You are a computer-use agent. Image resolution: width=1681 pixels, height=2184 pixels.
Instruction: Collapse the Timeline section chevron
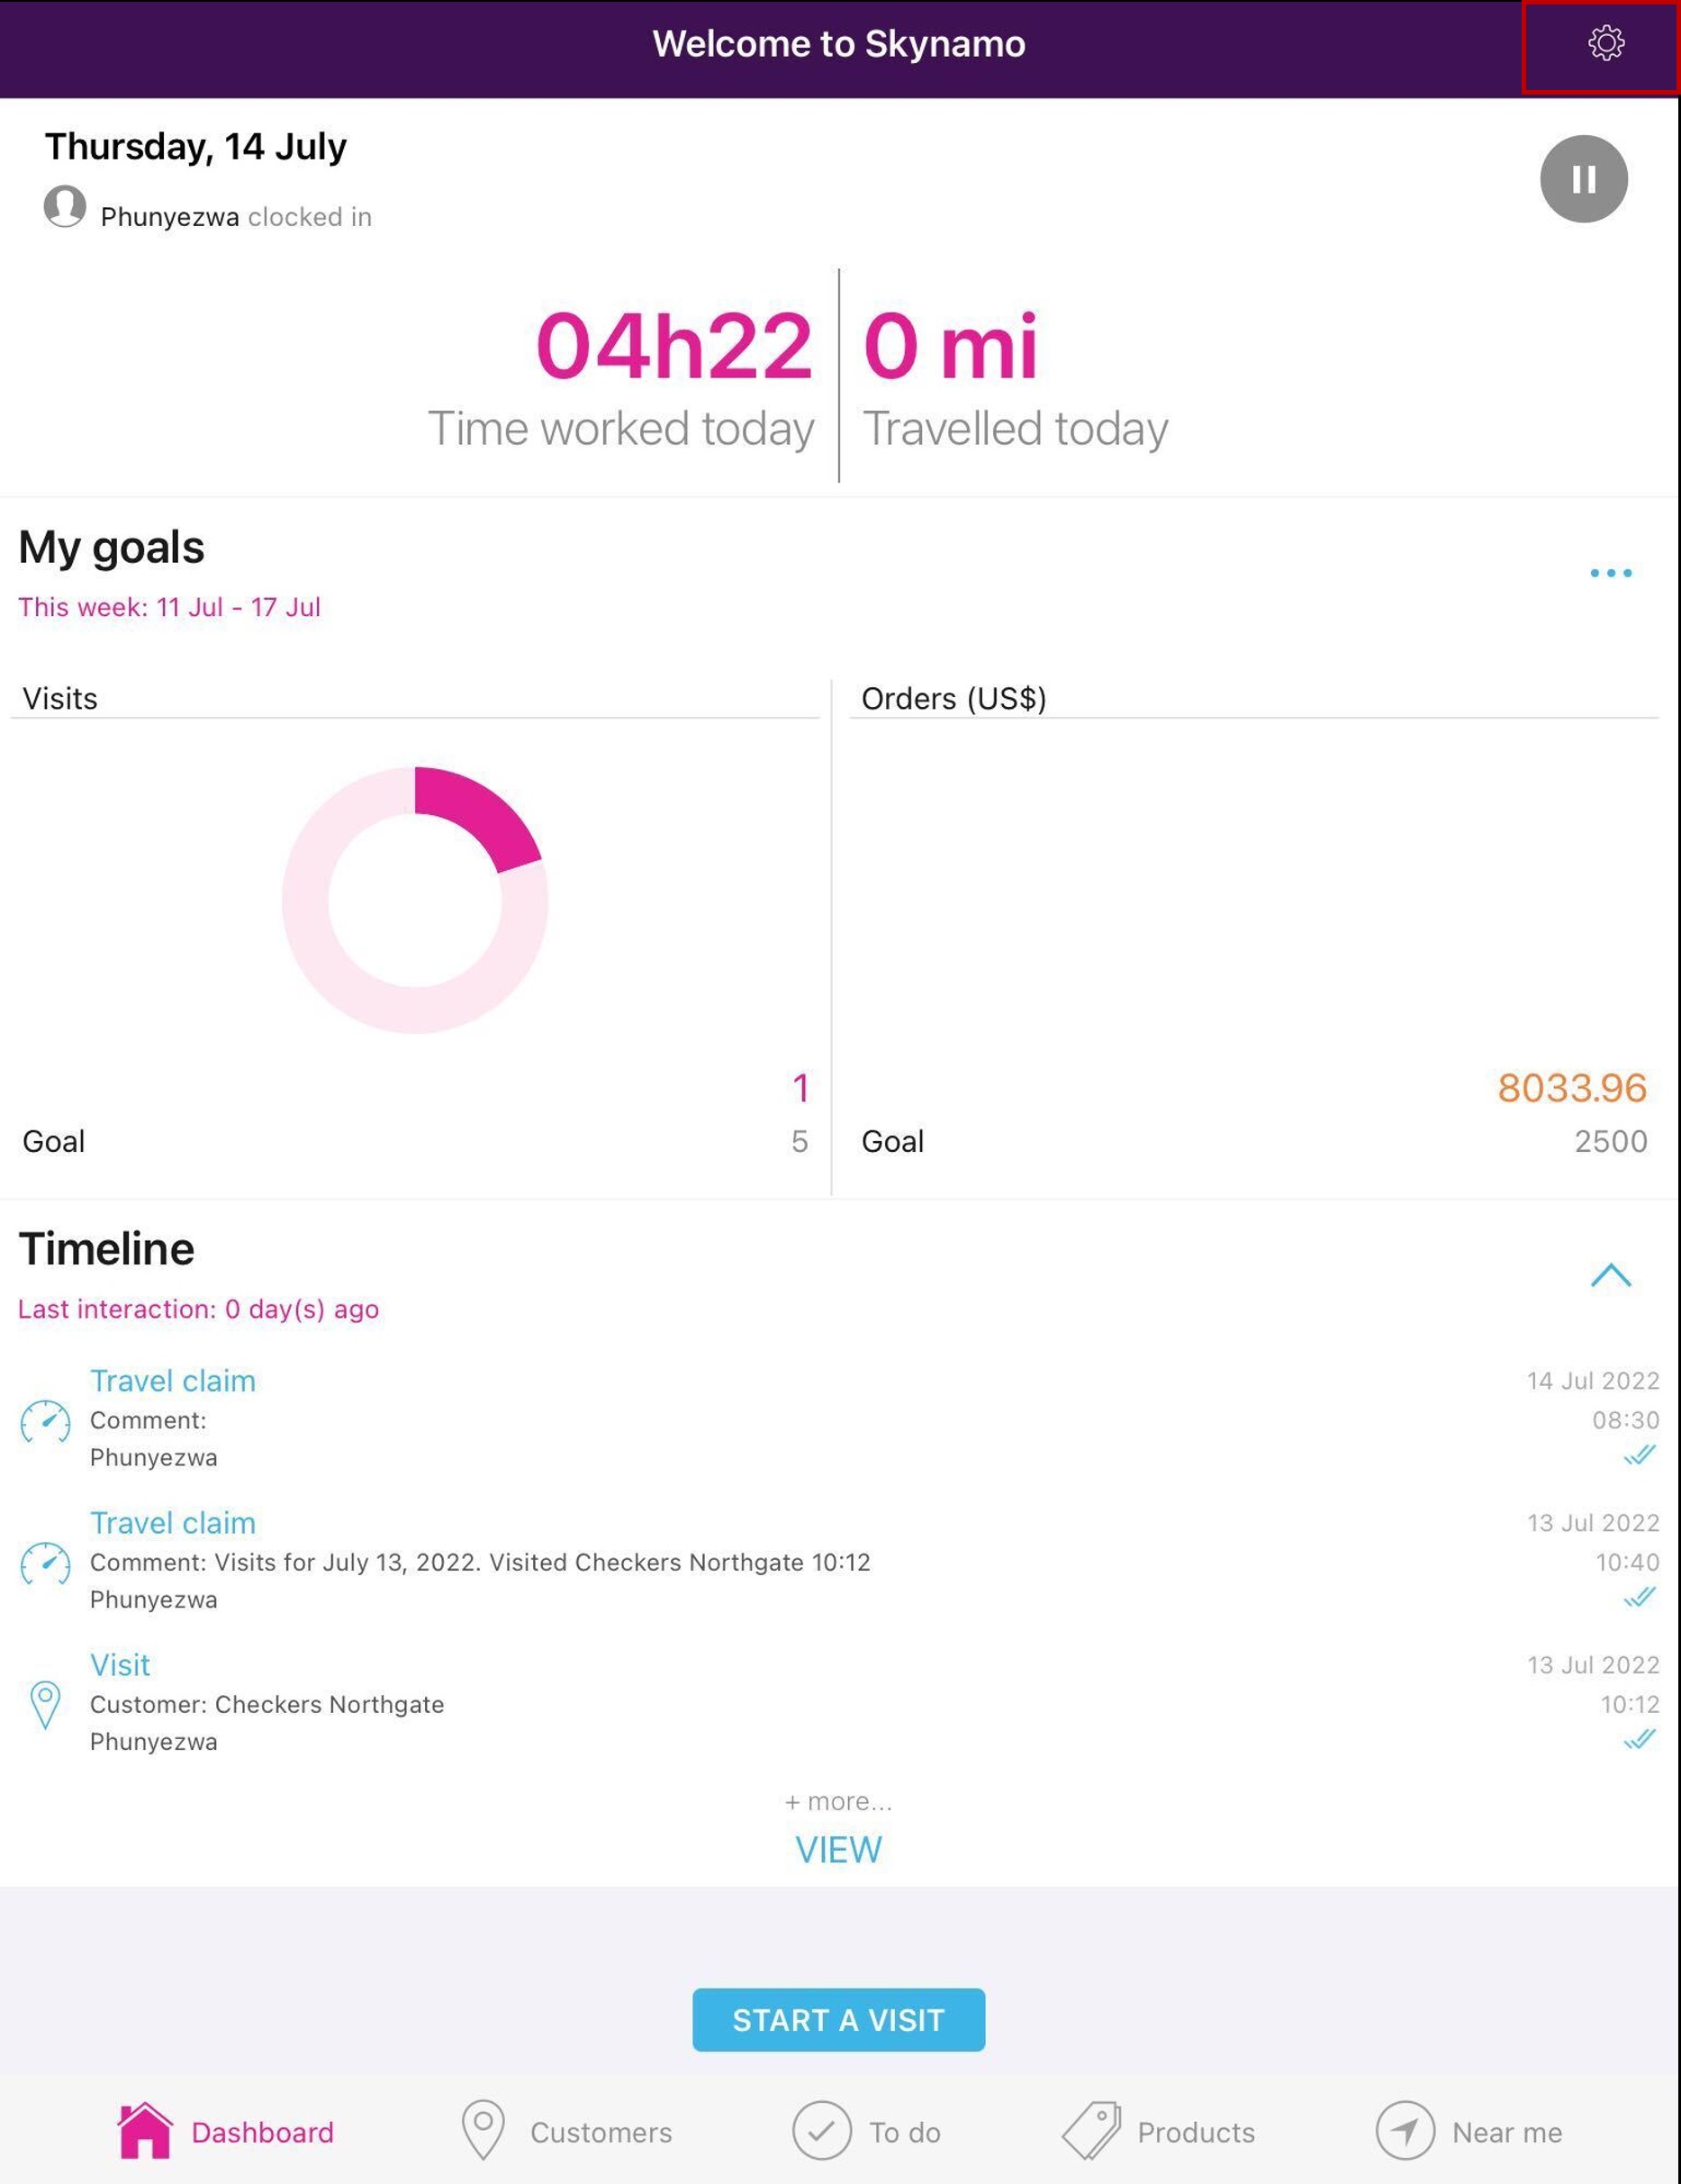pos(1610,1275)
